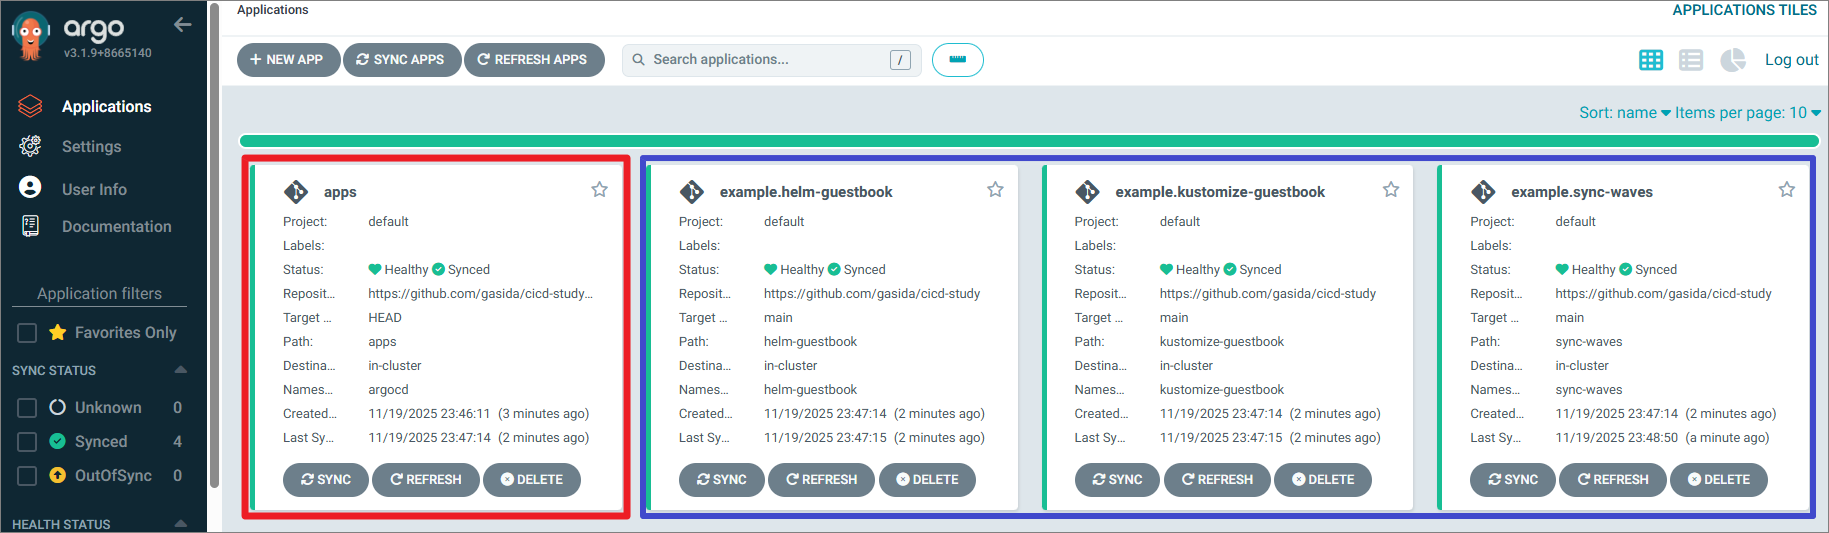Image resolution: width=1829 pixels, height=533 pixels.
Task: Click the Synced check icon in apps tile
Action: [438, 270]
